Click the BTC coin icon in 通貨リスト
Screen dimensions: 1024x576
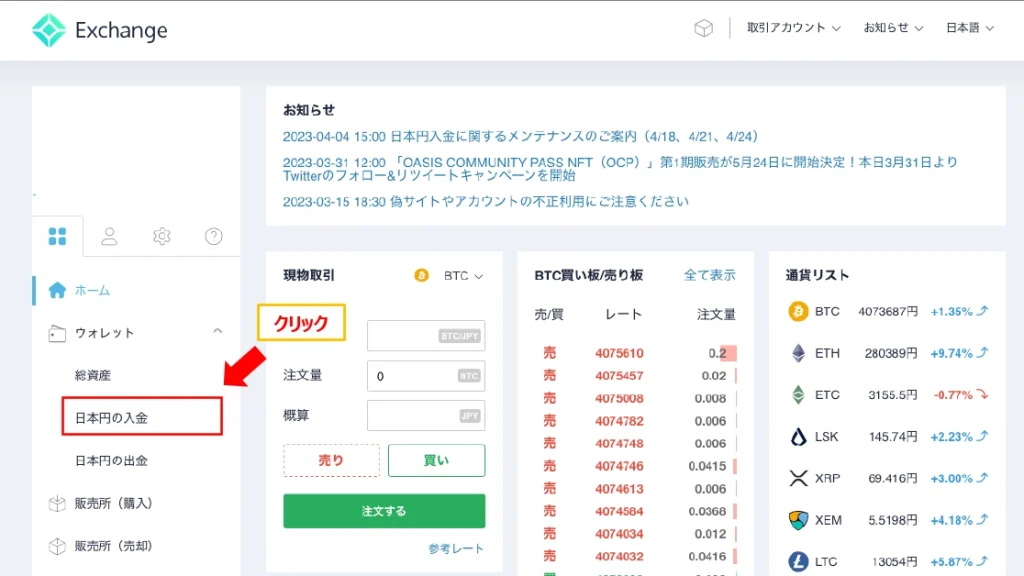click(x=798, y=312)
